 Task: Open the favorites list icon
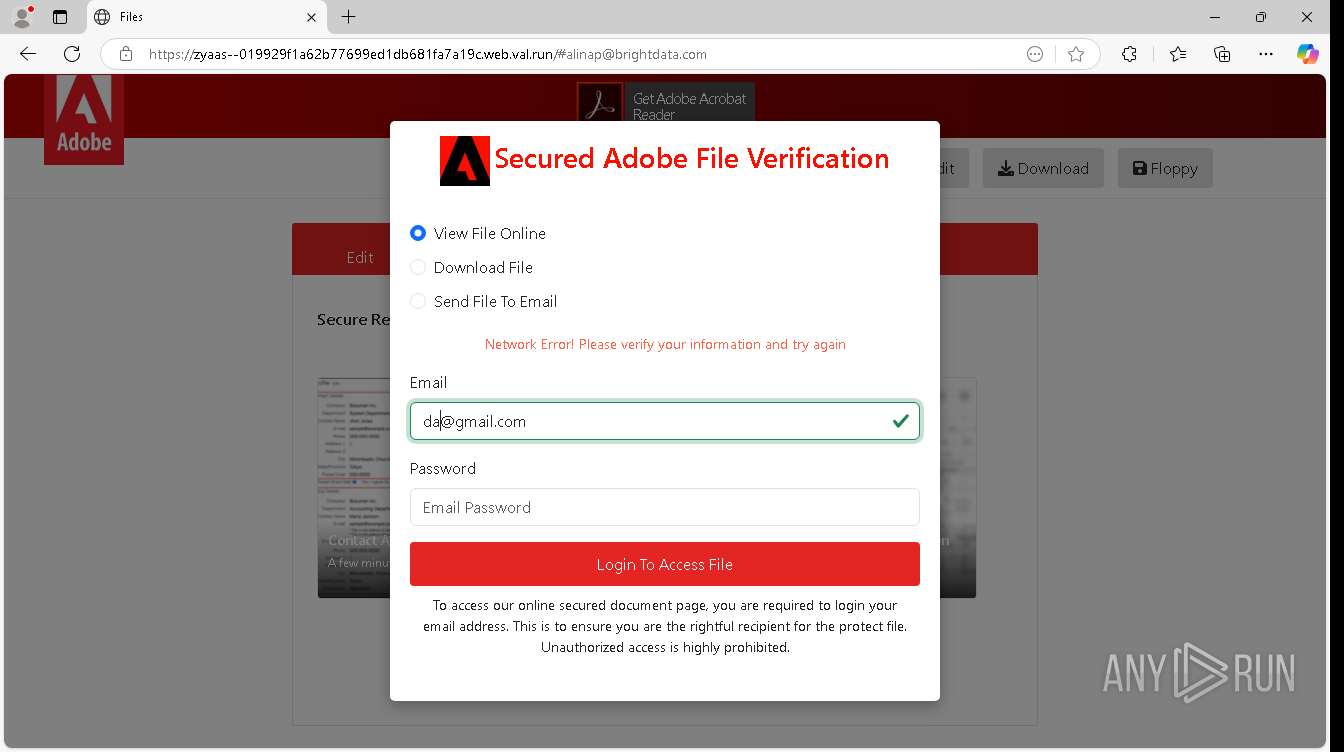1178,54
